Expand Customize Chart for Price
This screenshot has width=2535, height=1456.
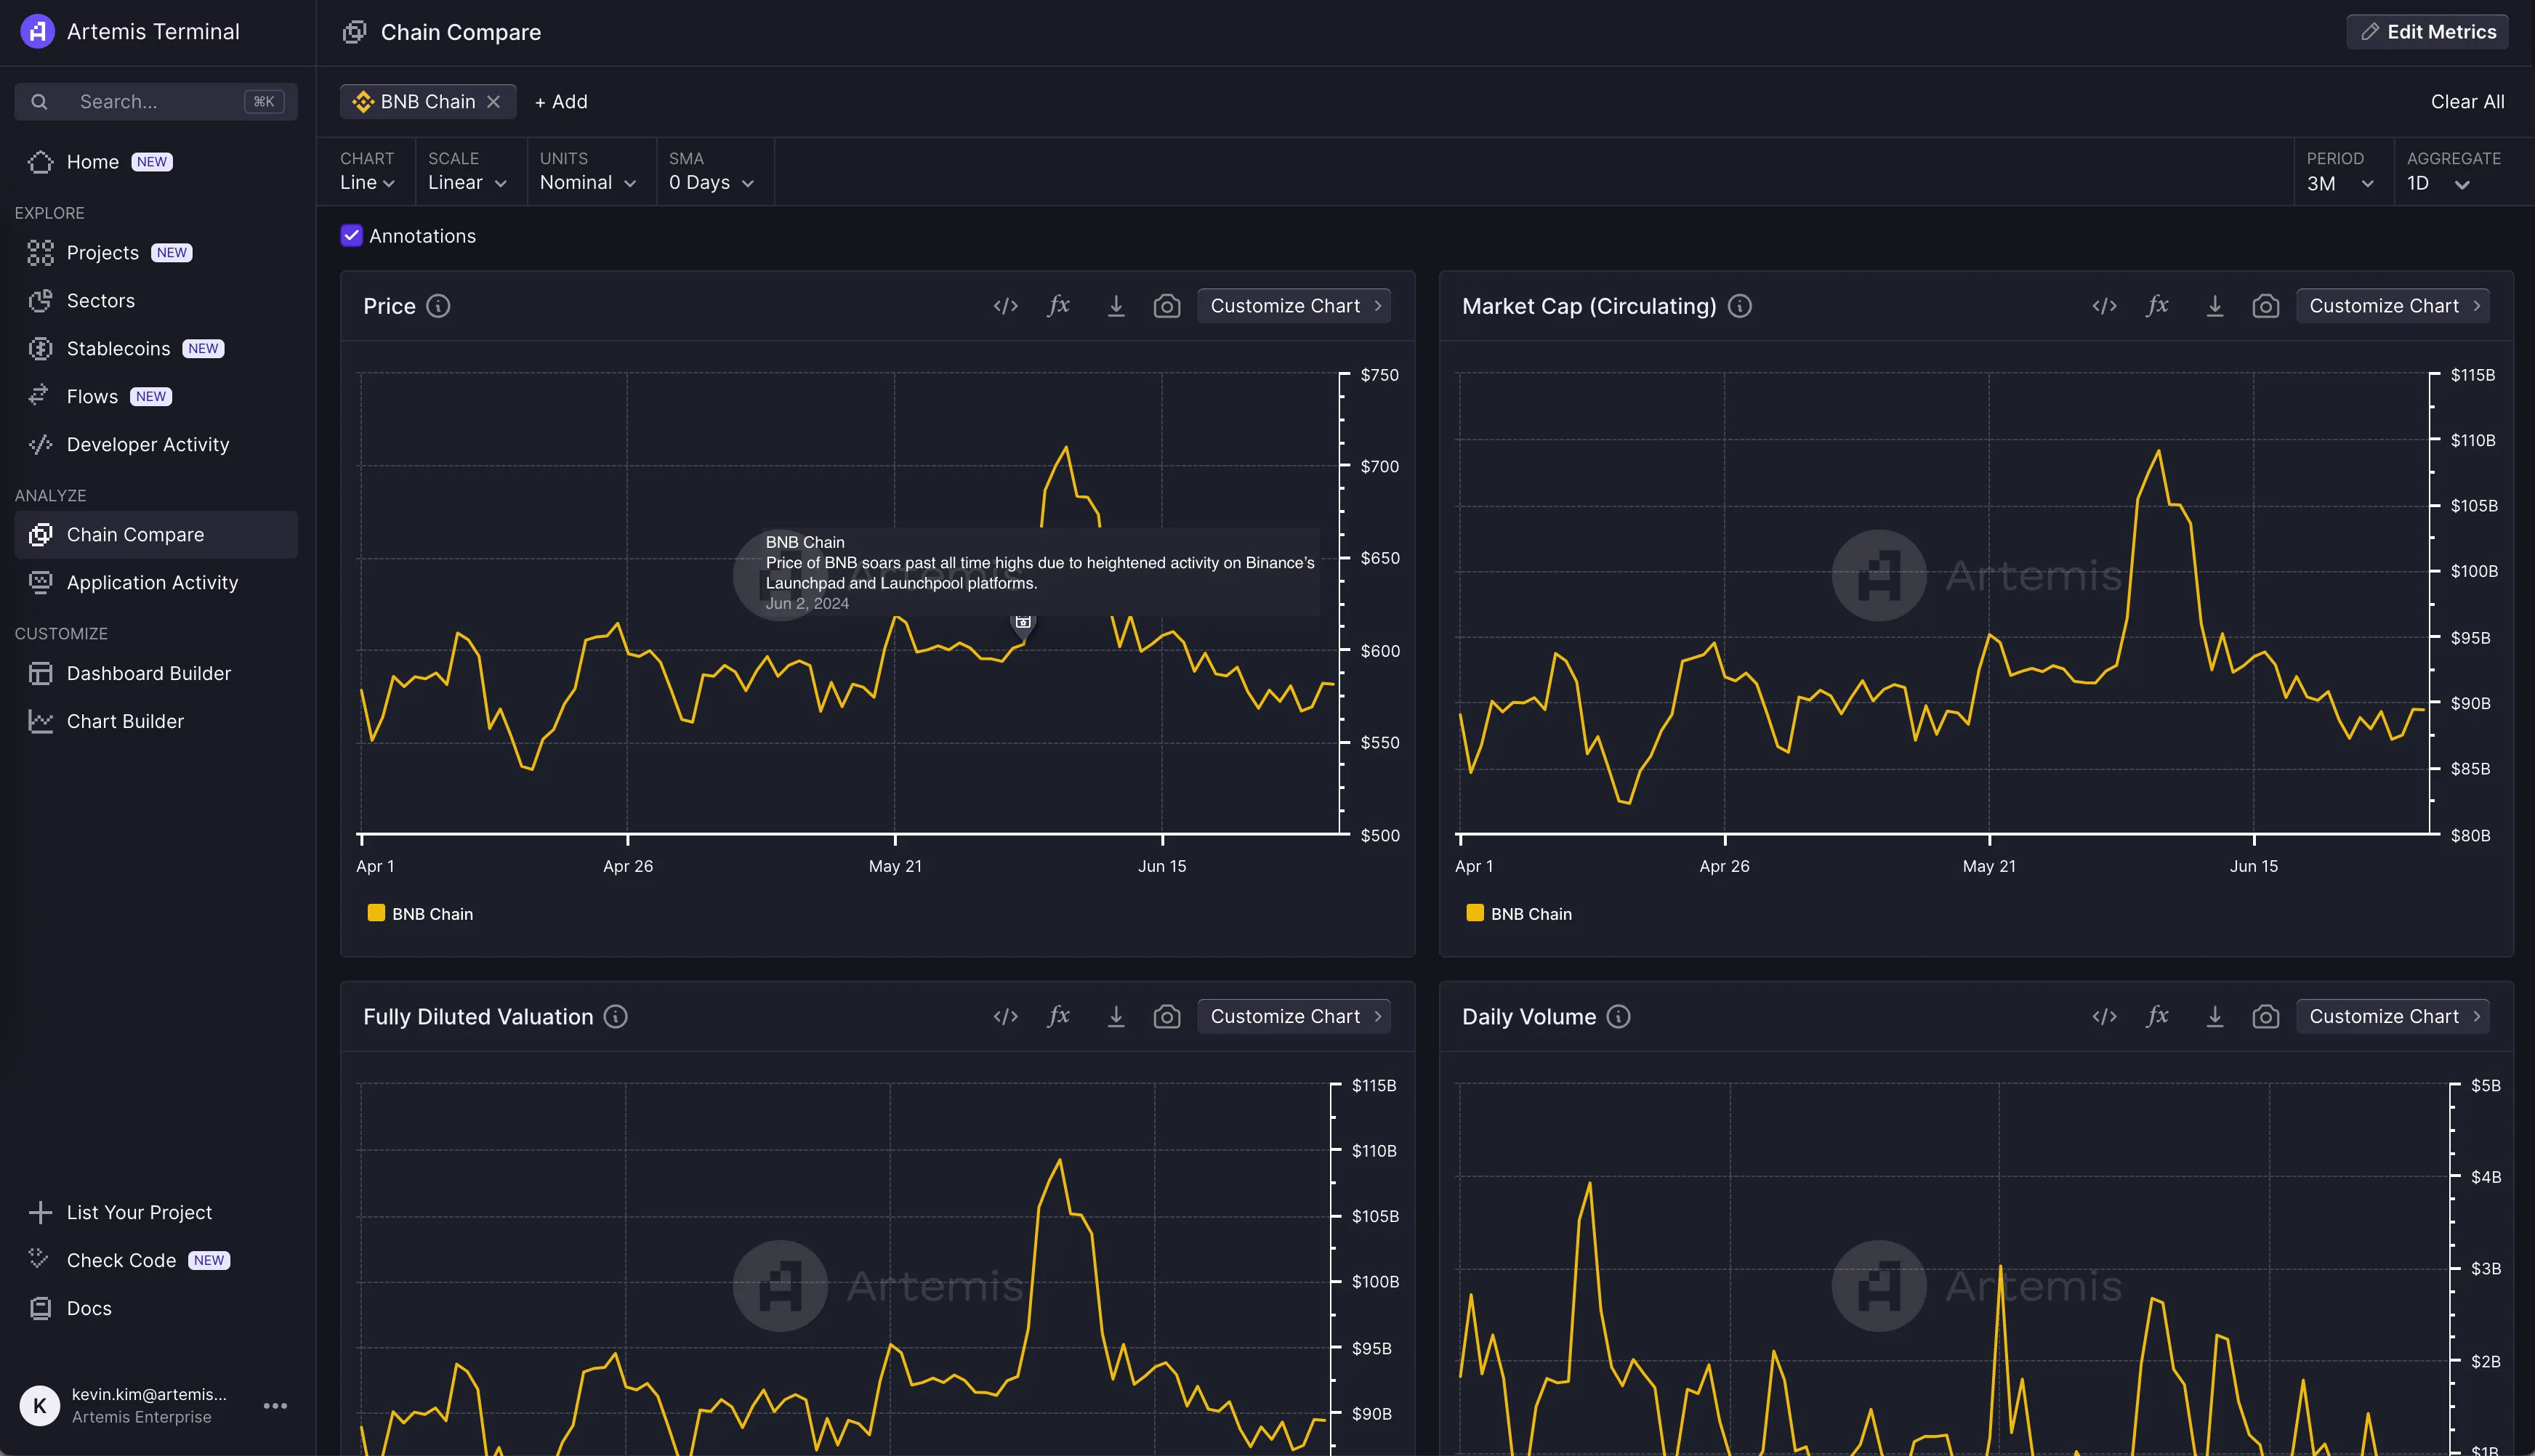[x=1294, y=306]
